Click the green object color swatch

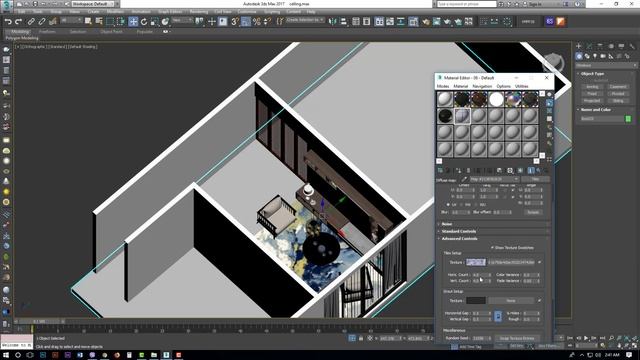628,119
